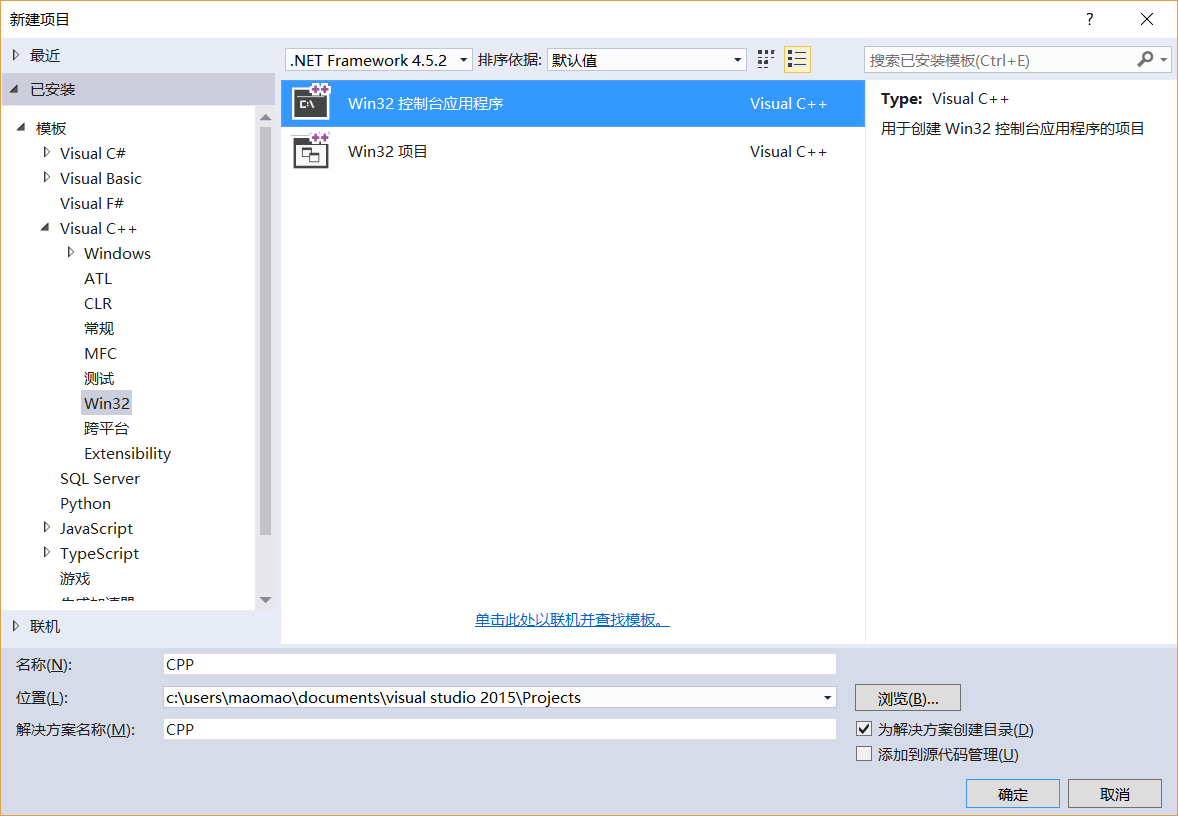Select Win32 项目 template row
The image size is (1178, 816).
pyautogui.click(x=572, y=151)
